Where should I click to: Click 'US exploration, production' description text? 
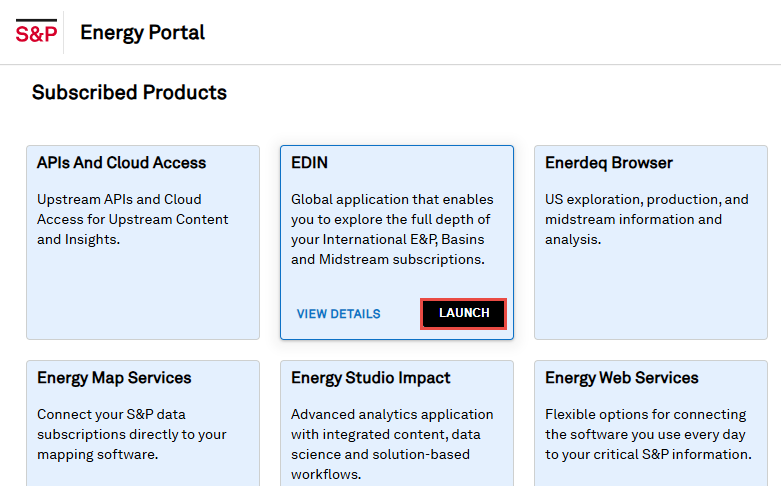coord(647,220)
